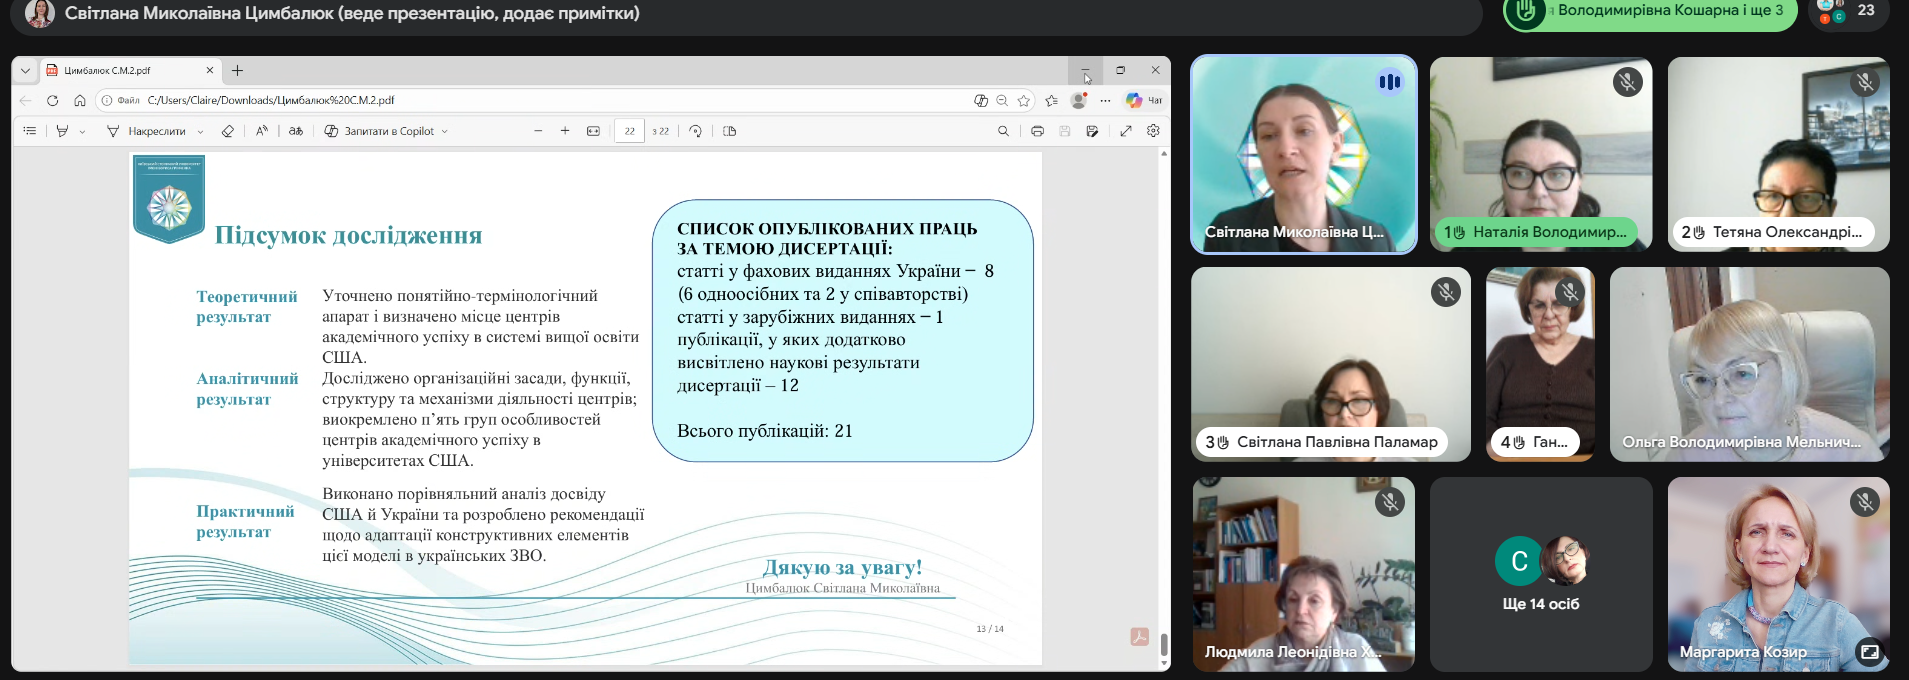The image size is (1909, 680).
Task: Open the PDF search magnifier
Action: pyautogui.click(x=1003, y=131)
